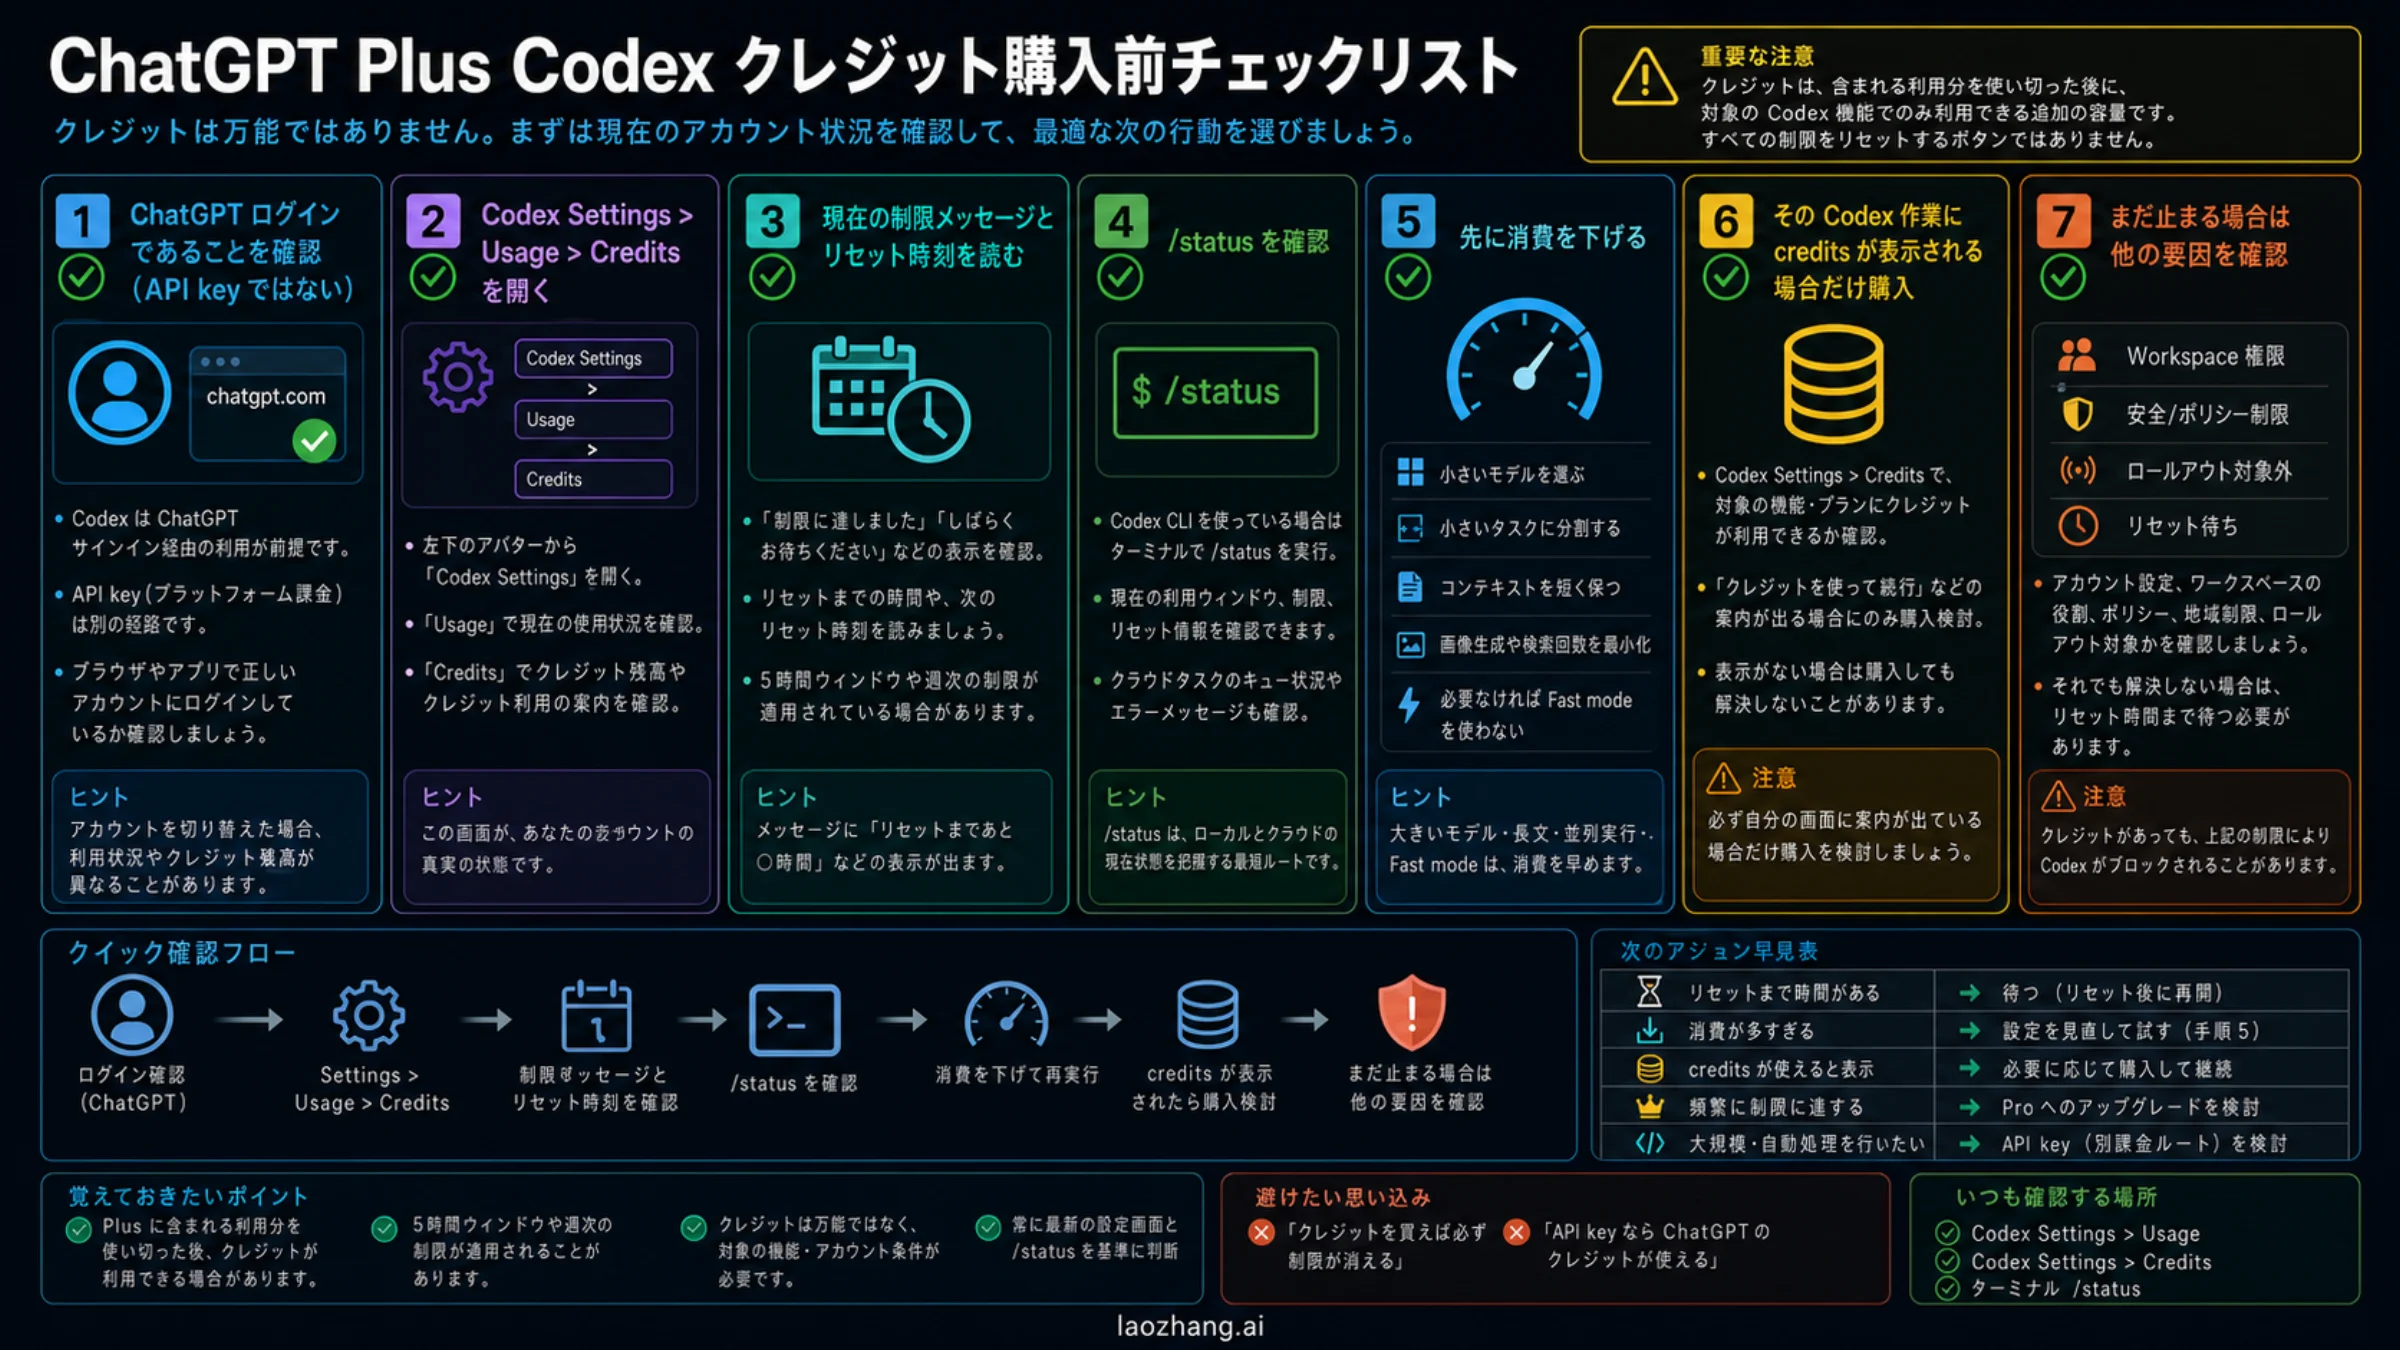Click the calendar-with-clock icon in the step 3 card
The height and width of the screenshot is (1350, 2400).
click(890, 398)
